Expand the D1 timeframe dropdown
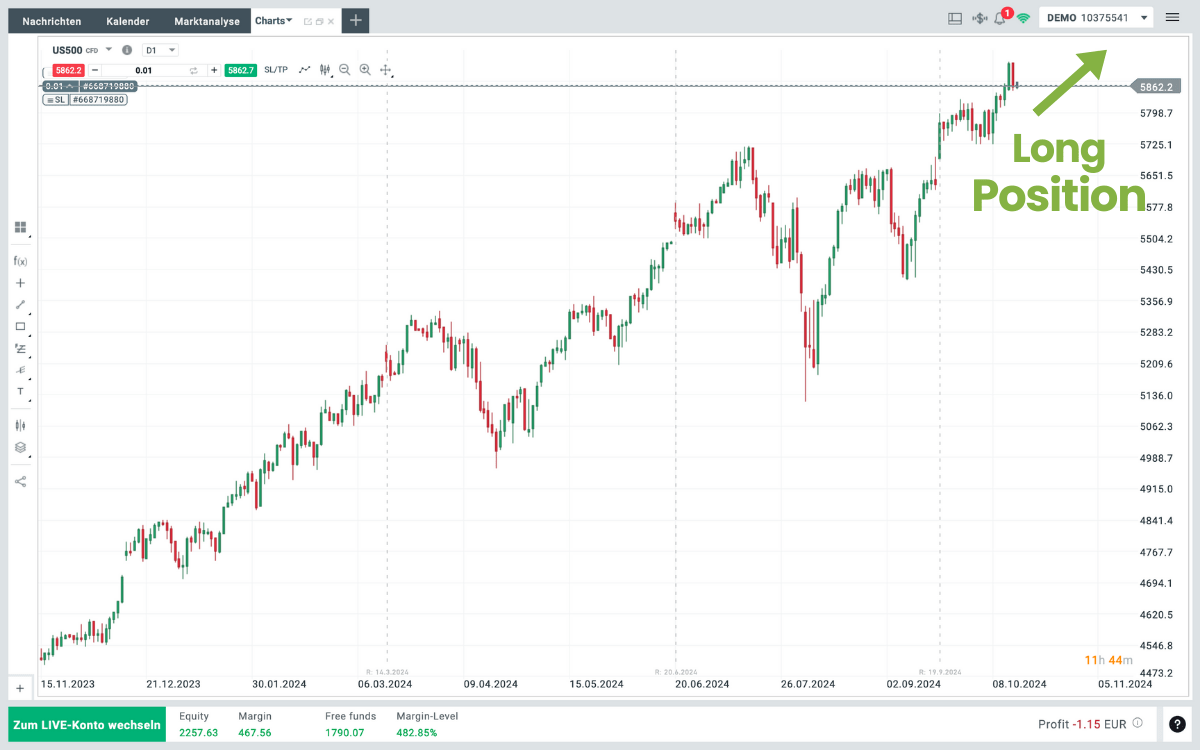The width and height of the screenshot is (1200, 750). (161, 50)
